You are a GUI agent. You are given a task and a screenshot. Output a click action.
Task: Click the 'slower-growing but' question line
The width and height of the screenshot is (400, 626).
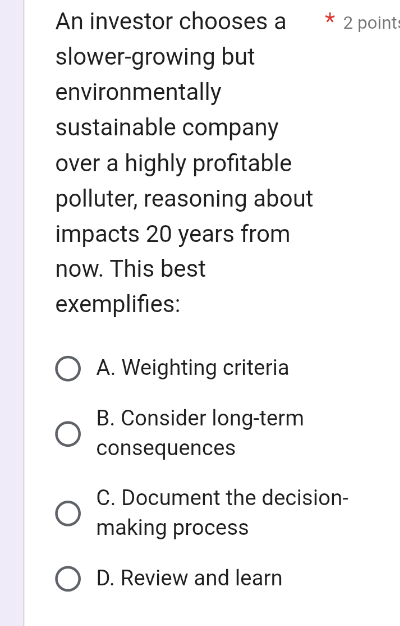coord(155,57)
